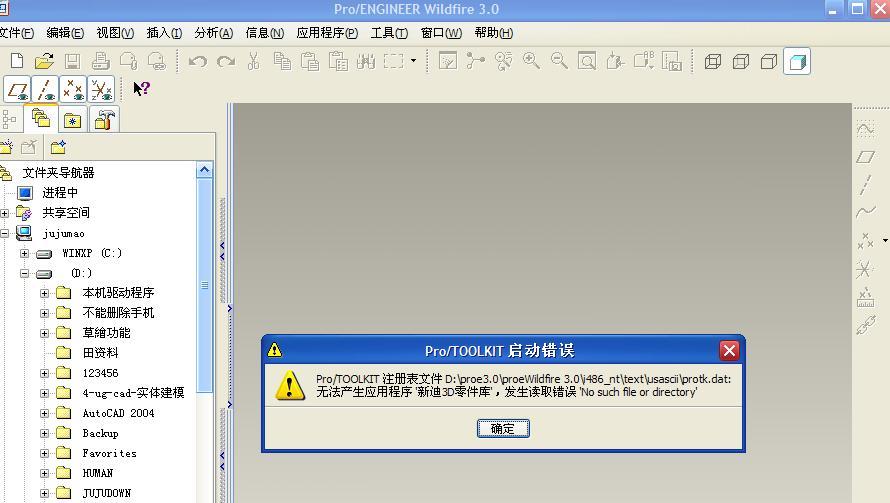Expand the 草绘功能 folder
The height and width of the screenshot is (503, 890).
point(44,333)
